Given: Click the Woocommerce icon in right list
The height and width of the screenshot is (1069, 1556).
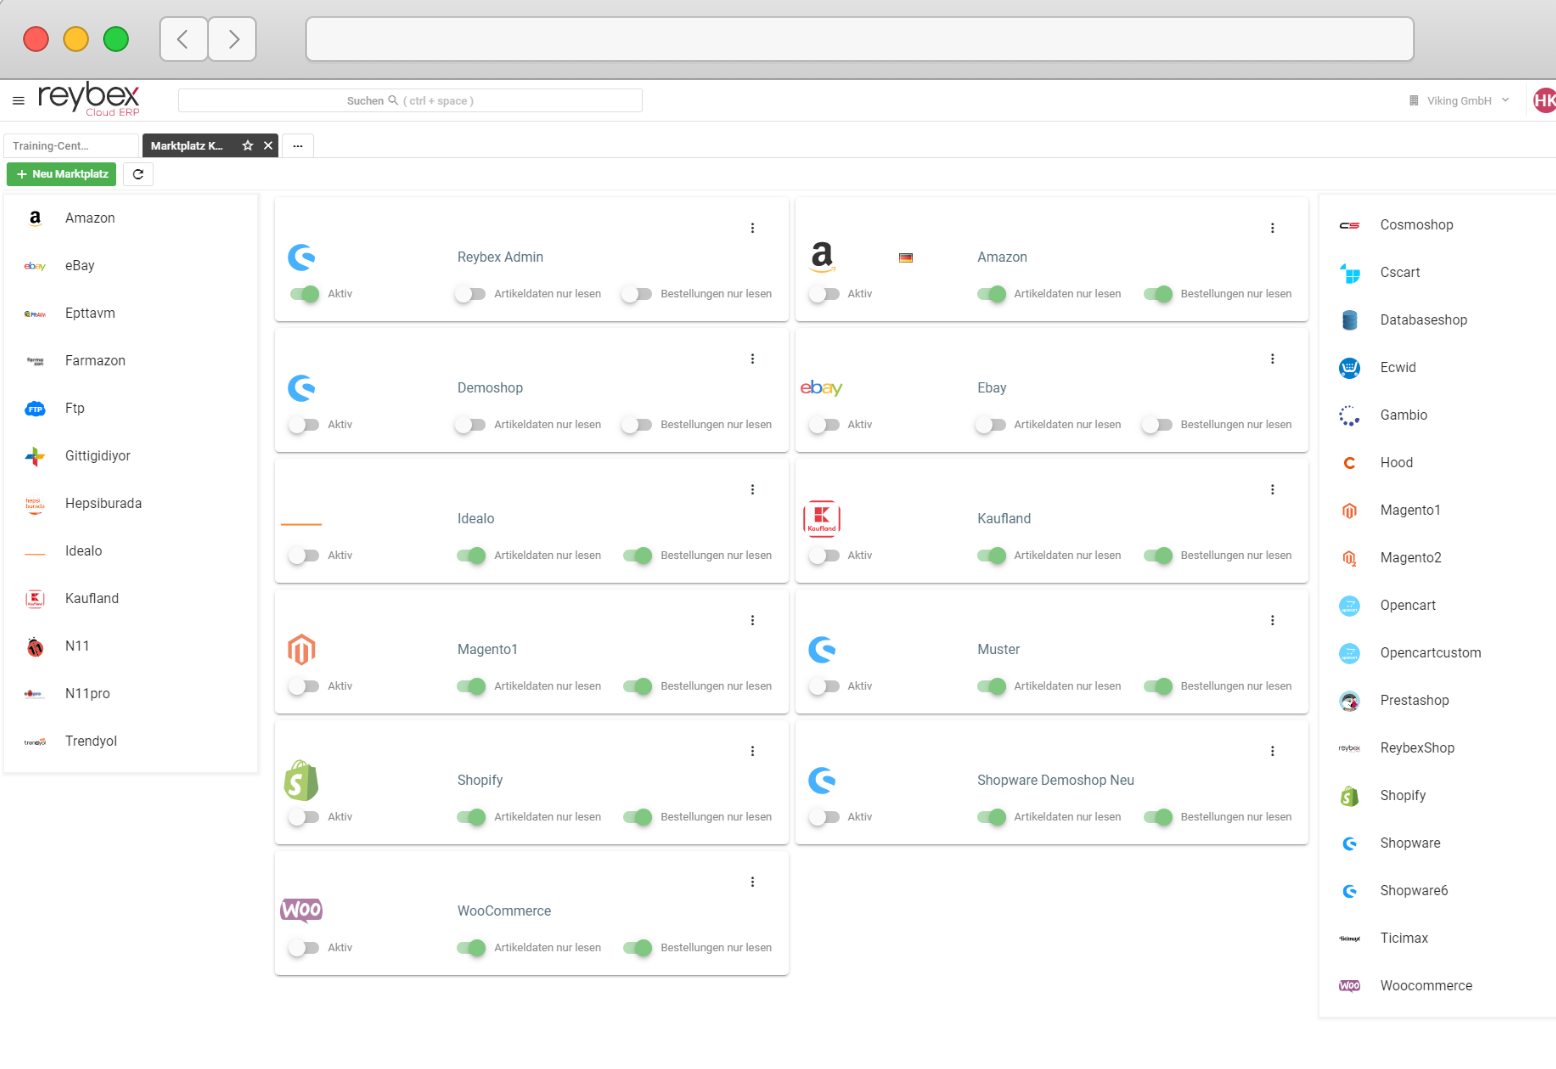Looking at the screenshot, I should 1349,986.
